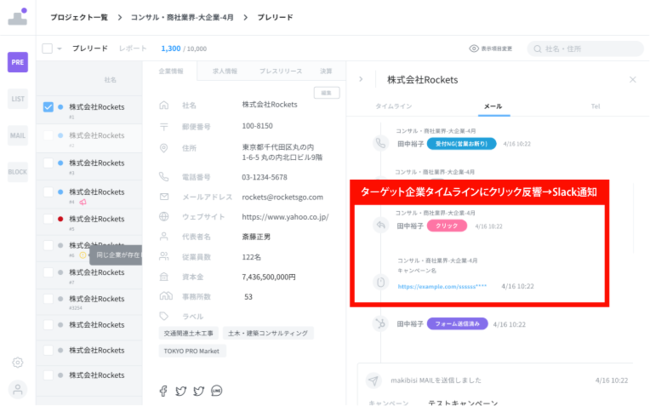Click the 受付NG(営業お断り) status badge
This screenshot has height=406, width=650.
pos(461,144)
